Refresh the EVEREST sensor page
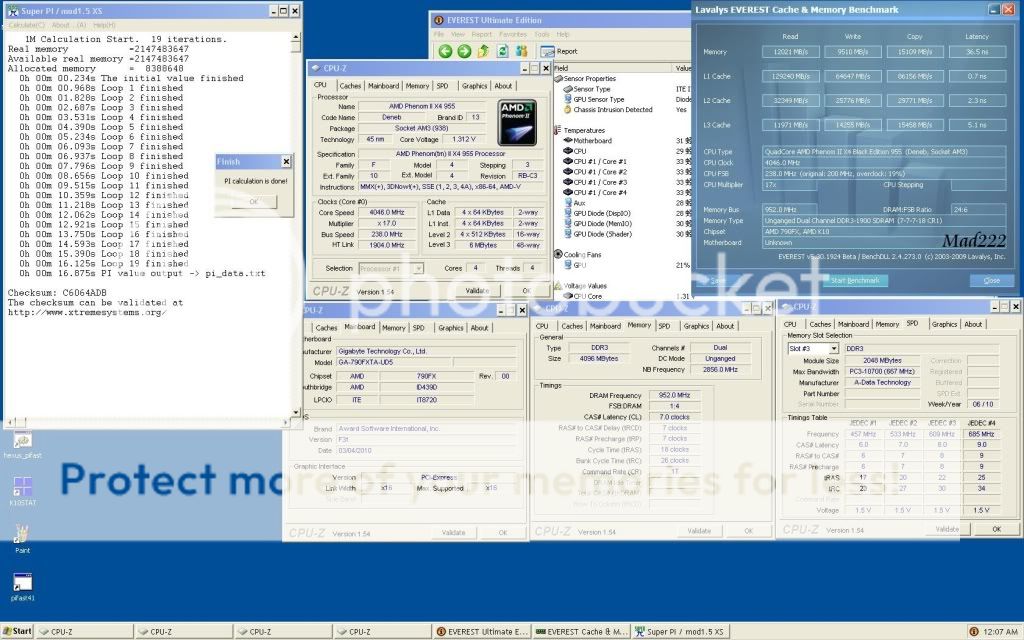The image size is (1024, 640). pos(502,51)
